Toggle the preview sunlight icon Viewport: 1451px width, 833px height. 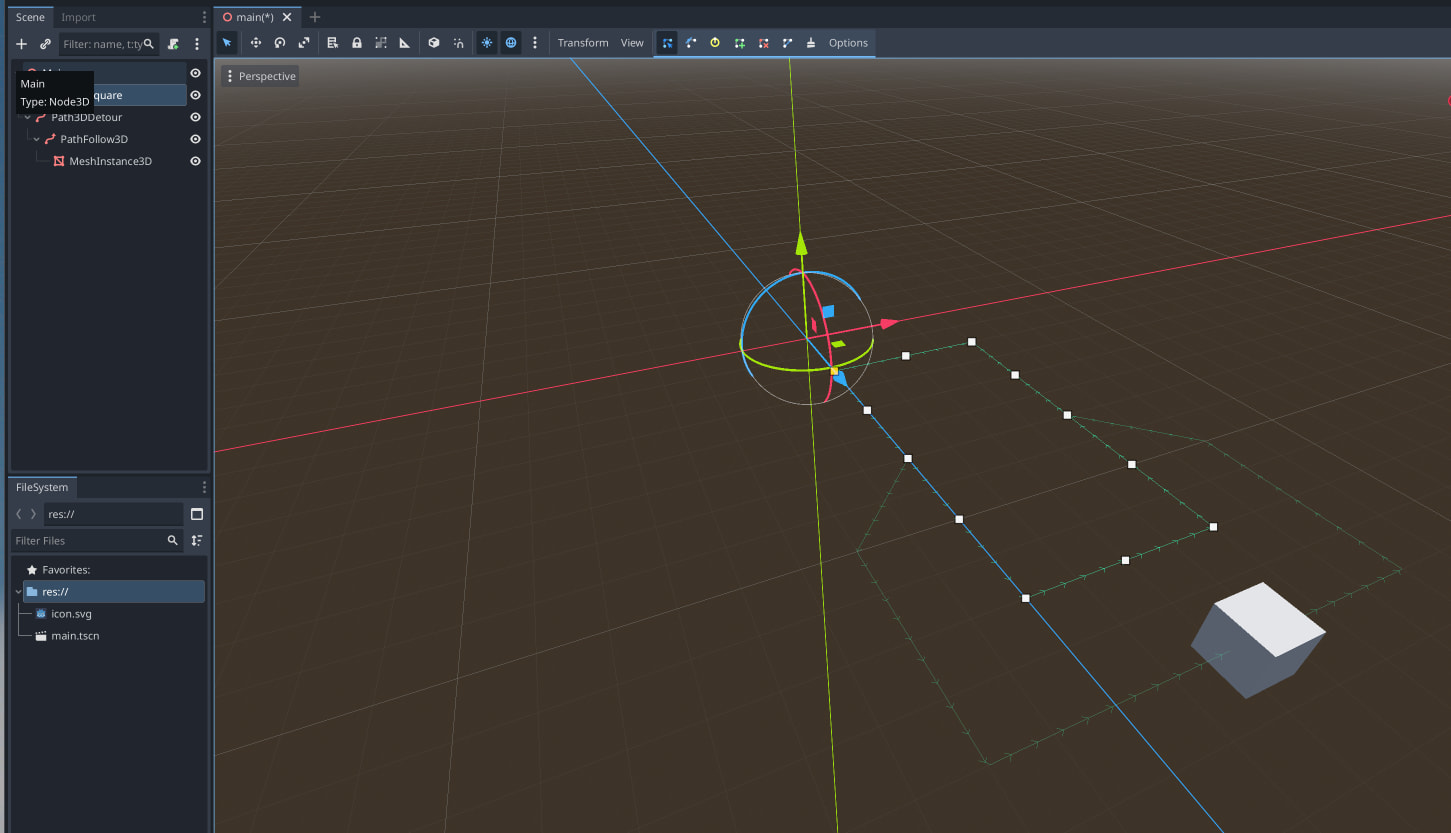tap(487, 43)
